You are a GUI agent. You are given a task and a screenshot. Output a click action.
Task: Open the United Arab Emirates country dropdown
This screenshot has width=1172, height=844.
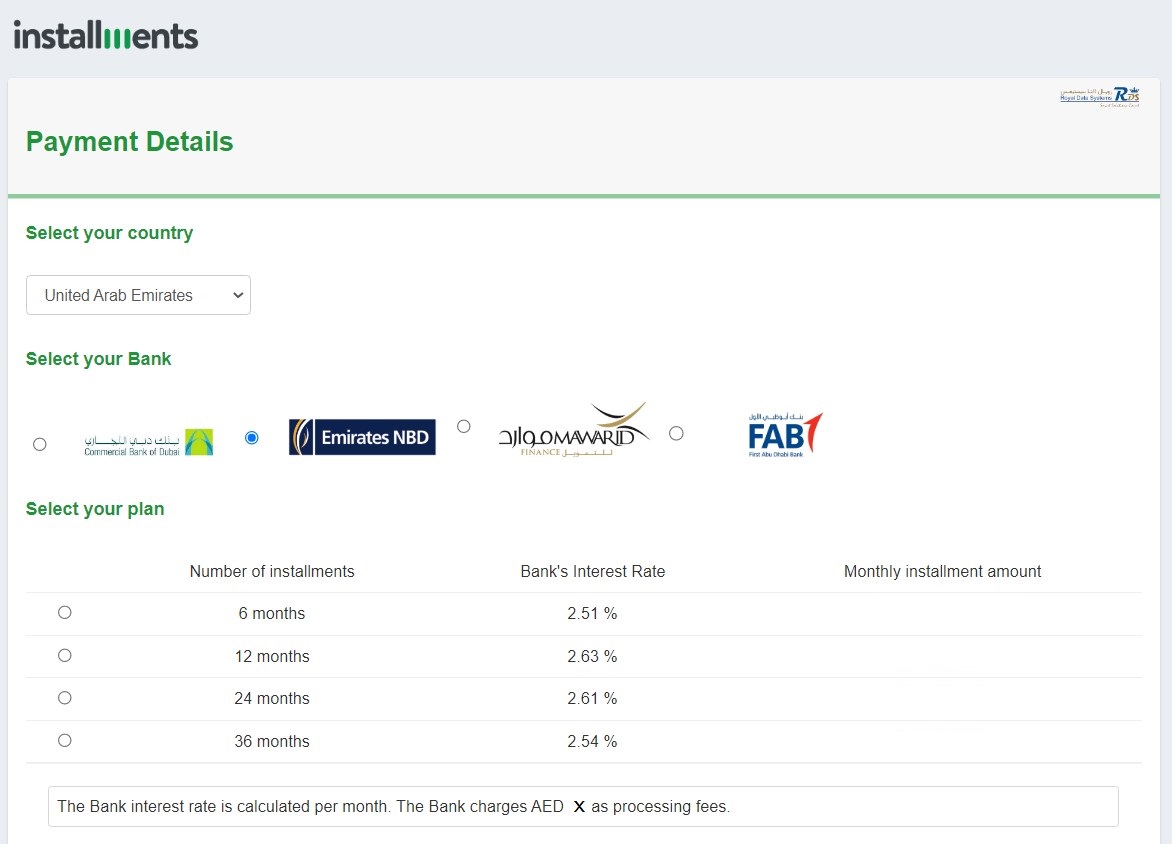pos(138,295)
